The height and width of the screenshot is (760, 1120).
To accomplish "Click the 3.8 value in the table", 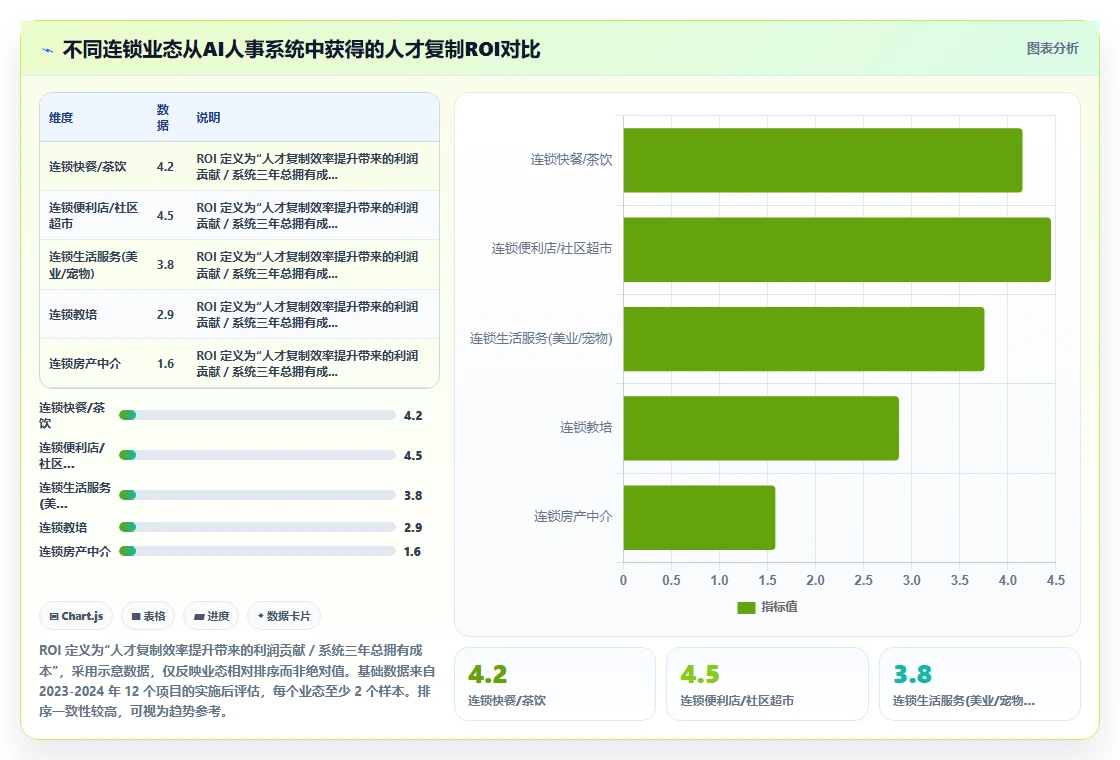I will pos(165,265).
